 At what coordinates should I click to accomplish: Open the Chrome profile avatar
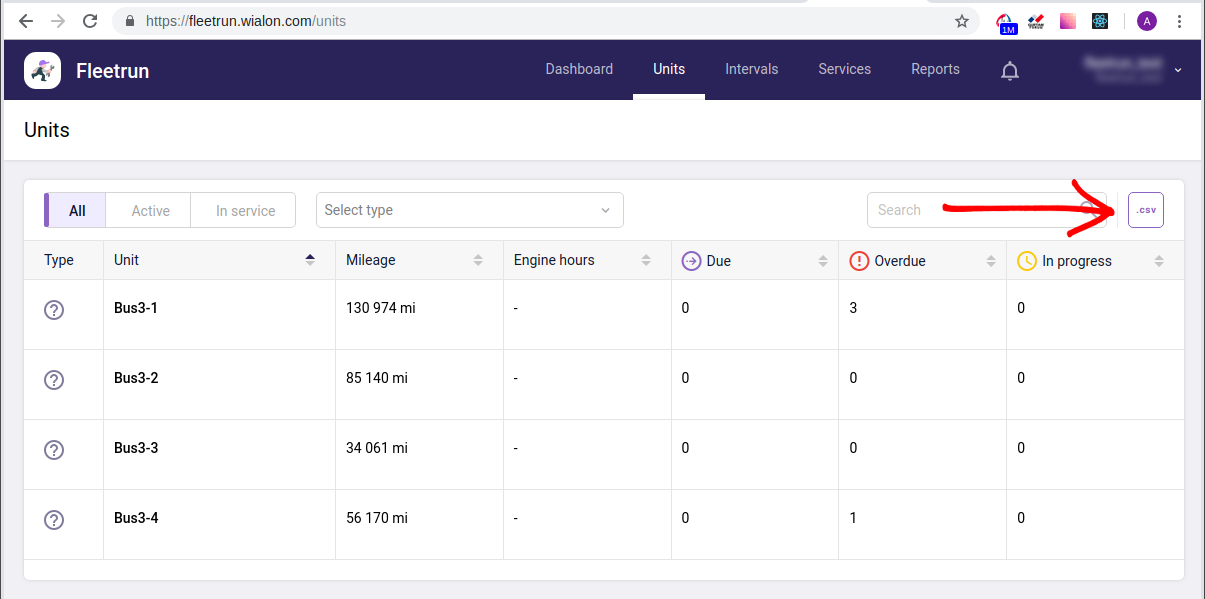click(1146, 21)
